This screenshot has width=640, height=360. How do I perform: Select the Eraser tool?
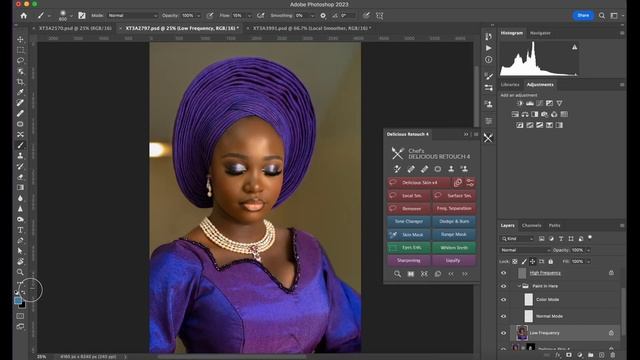20,177
